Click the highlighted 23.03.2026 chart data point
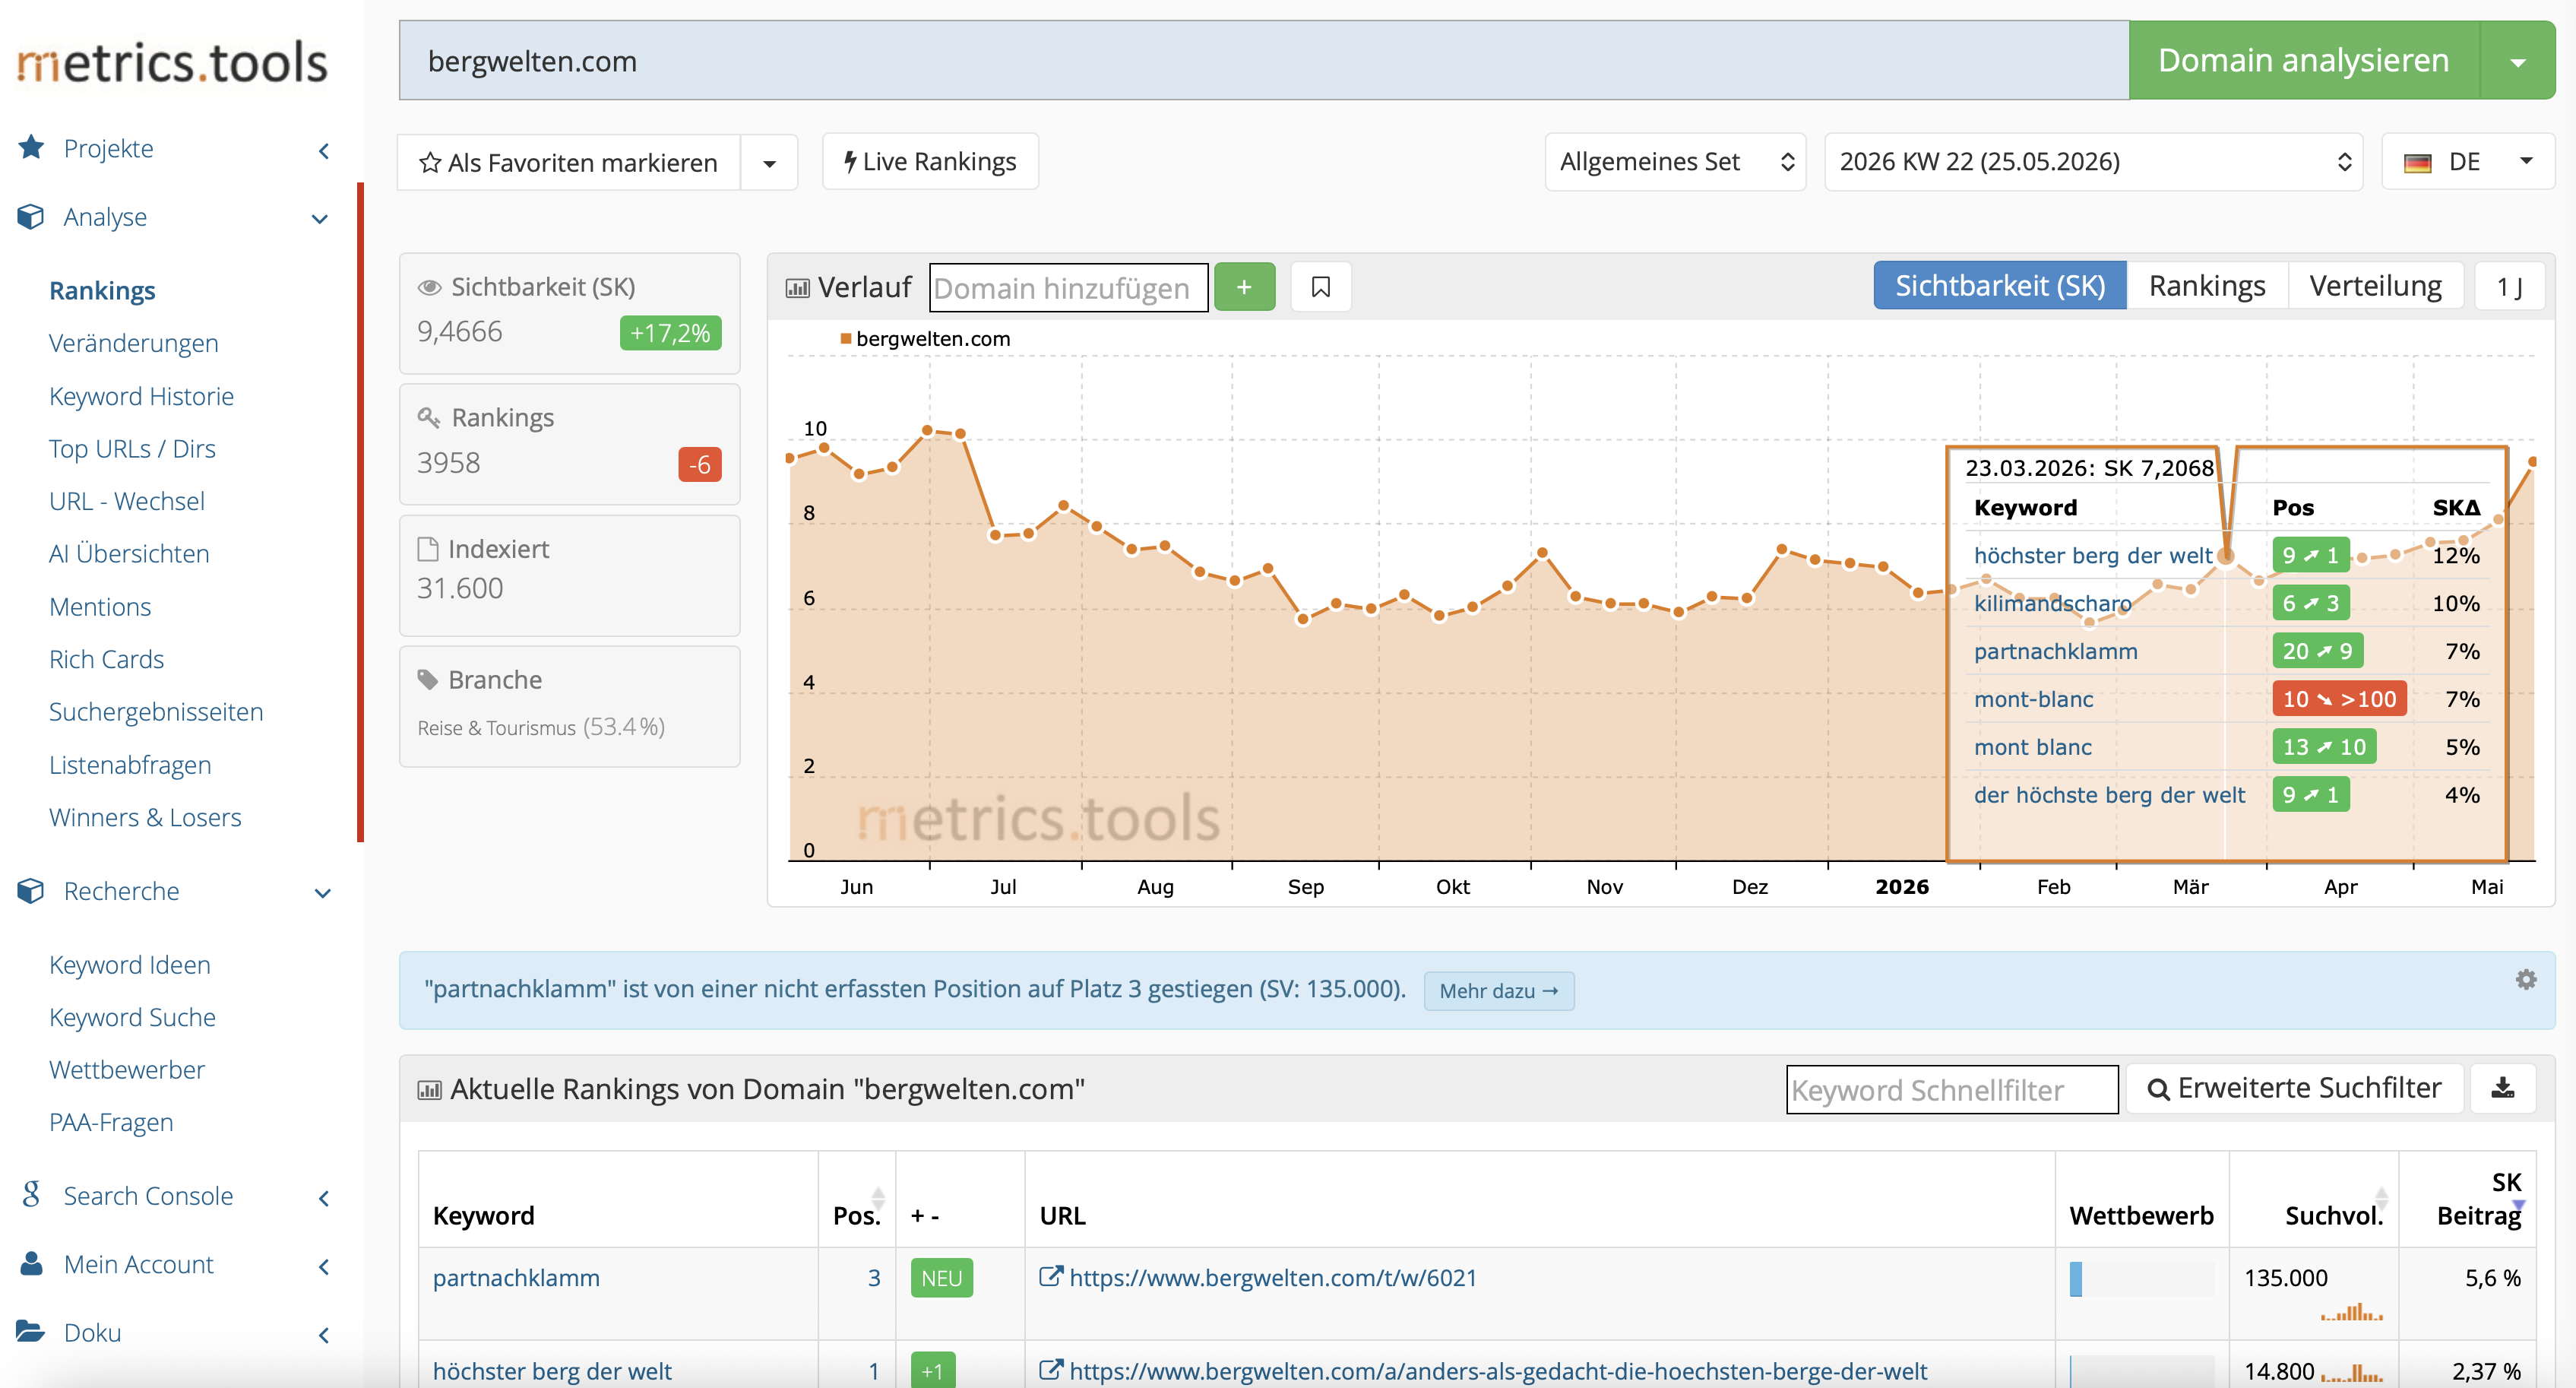 2226,555
